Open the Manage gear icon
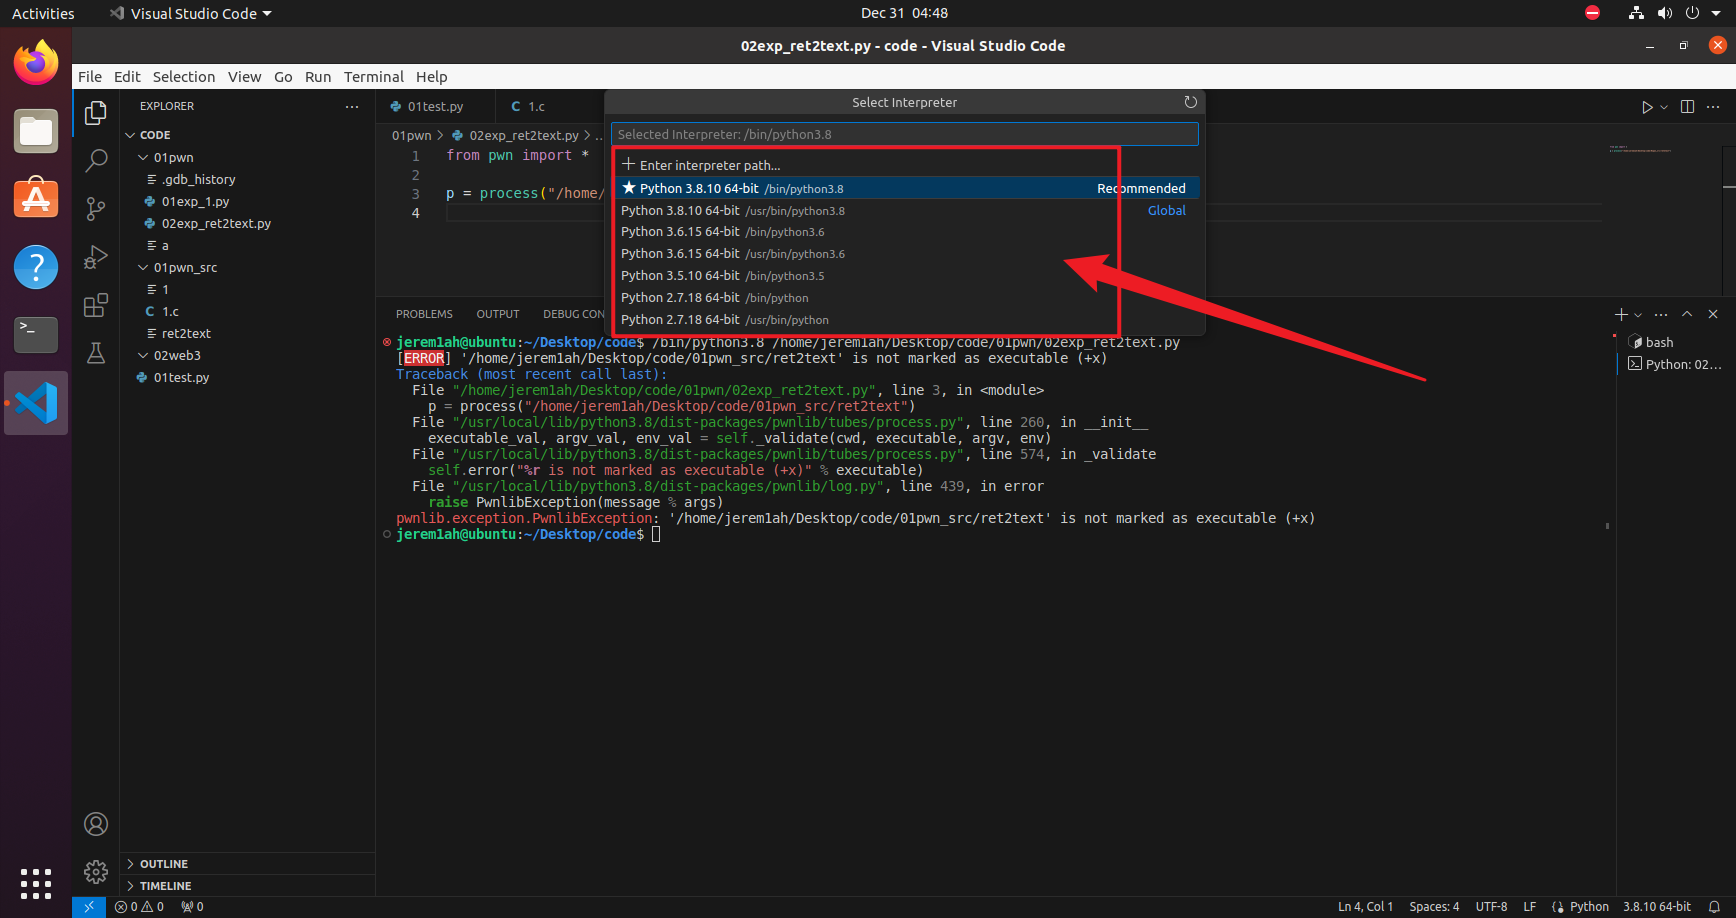 [x=96, y=872]
